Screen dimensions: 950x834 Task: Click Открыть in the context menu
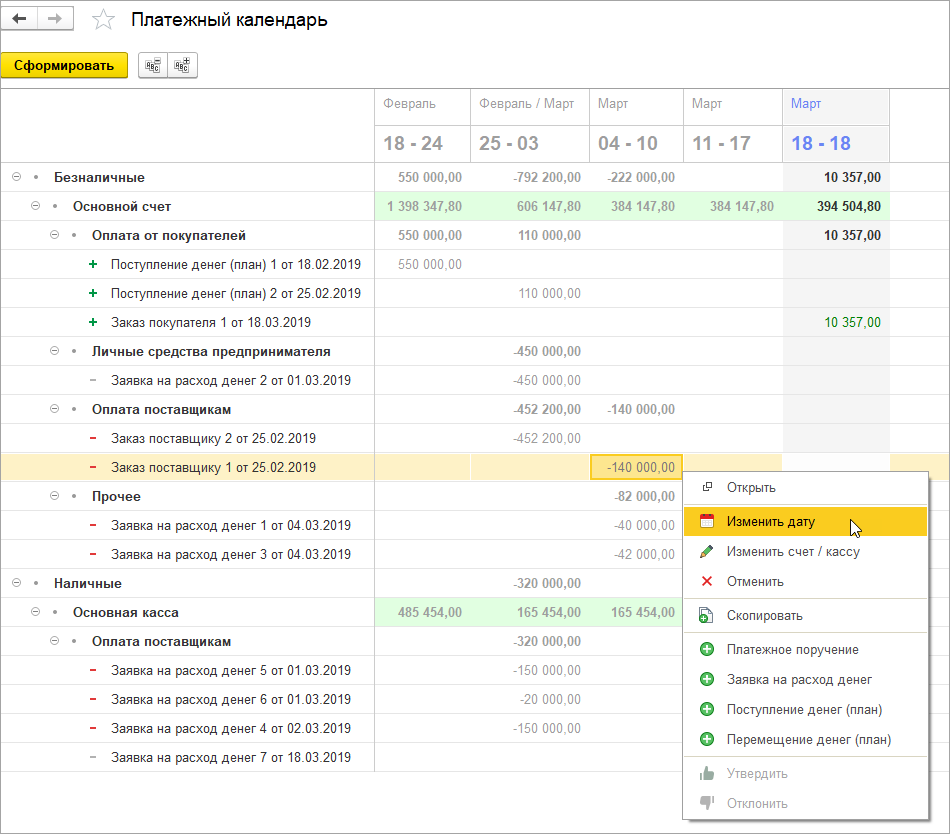coord(751,488)
